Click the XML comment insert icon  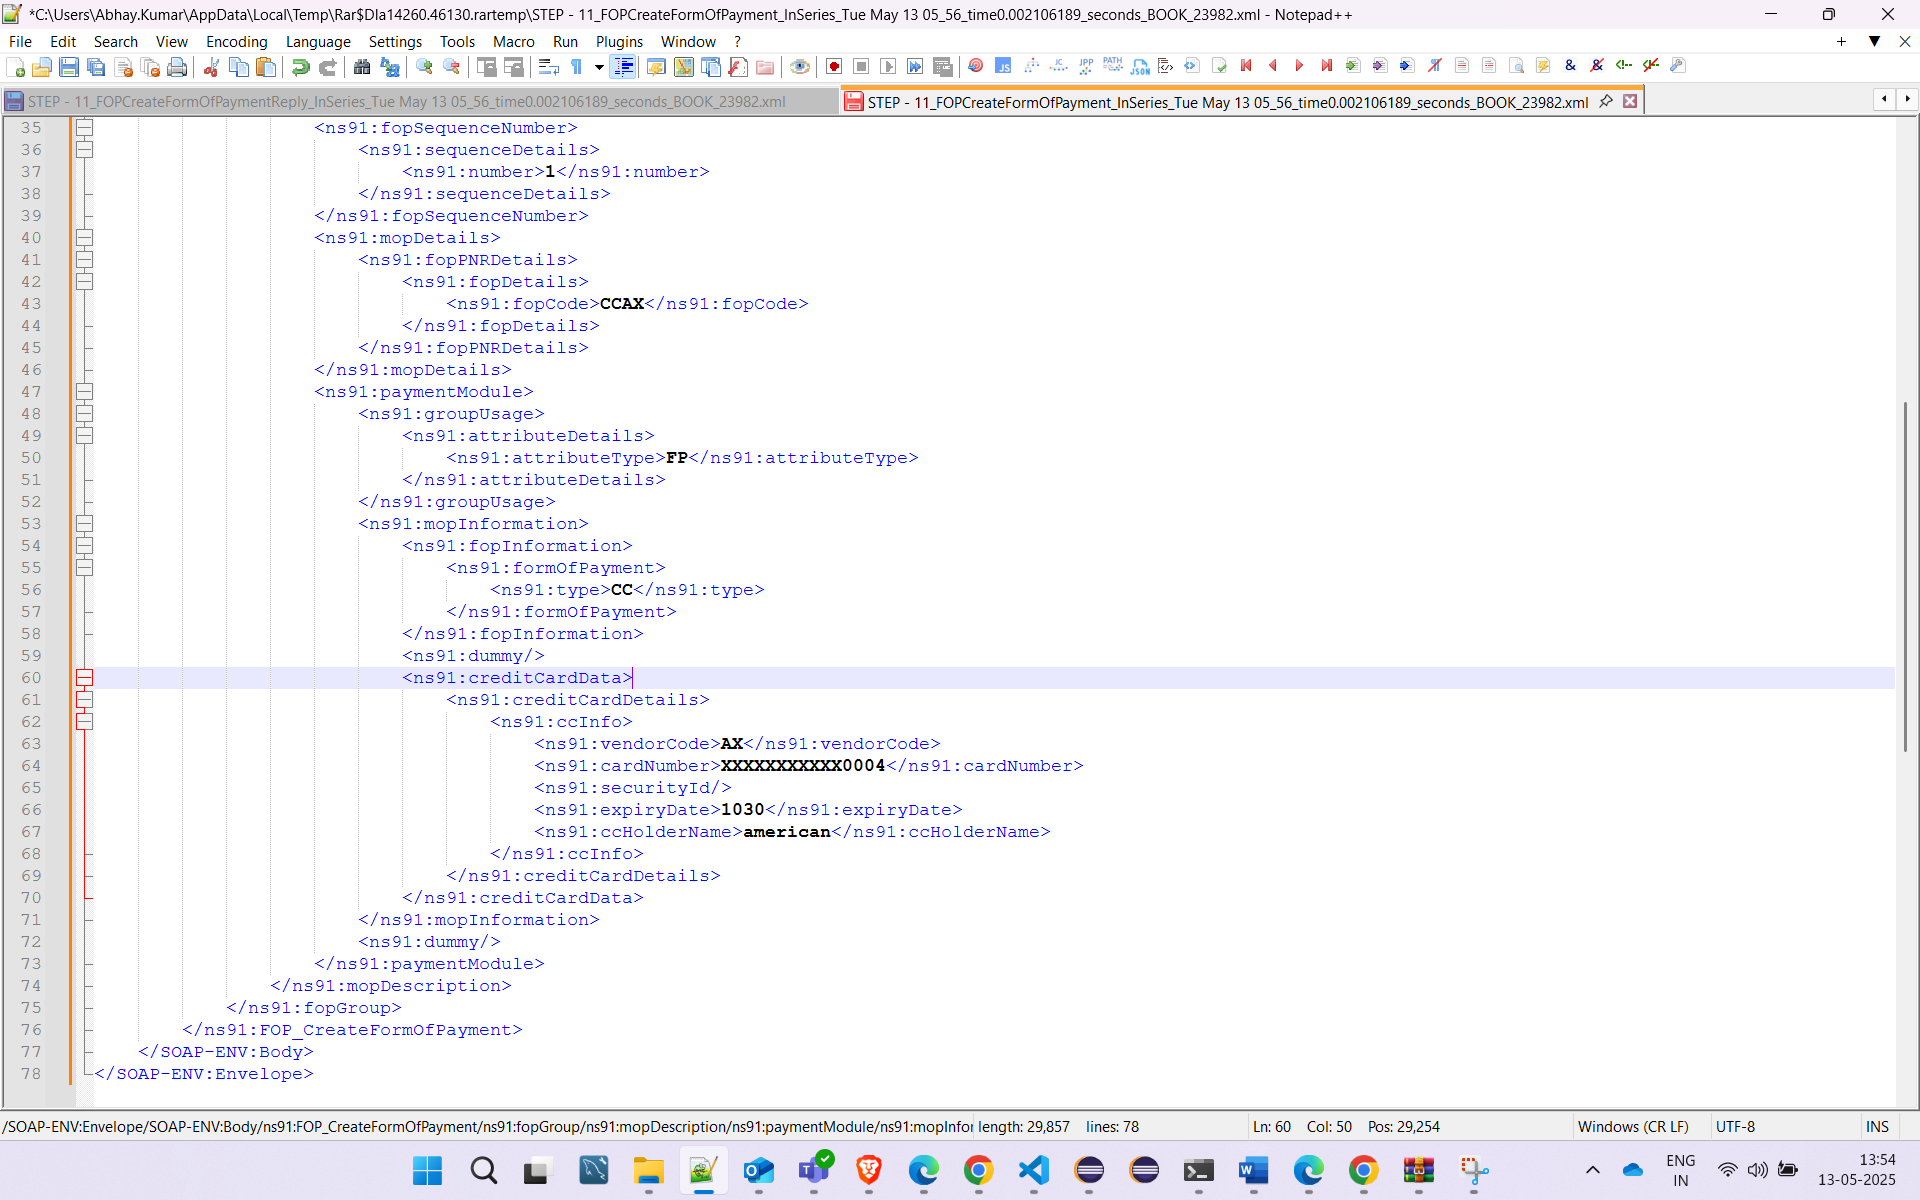click(1624, 66)
